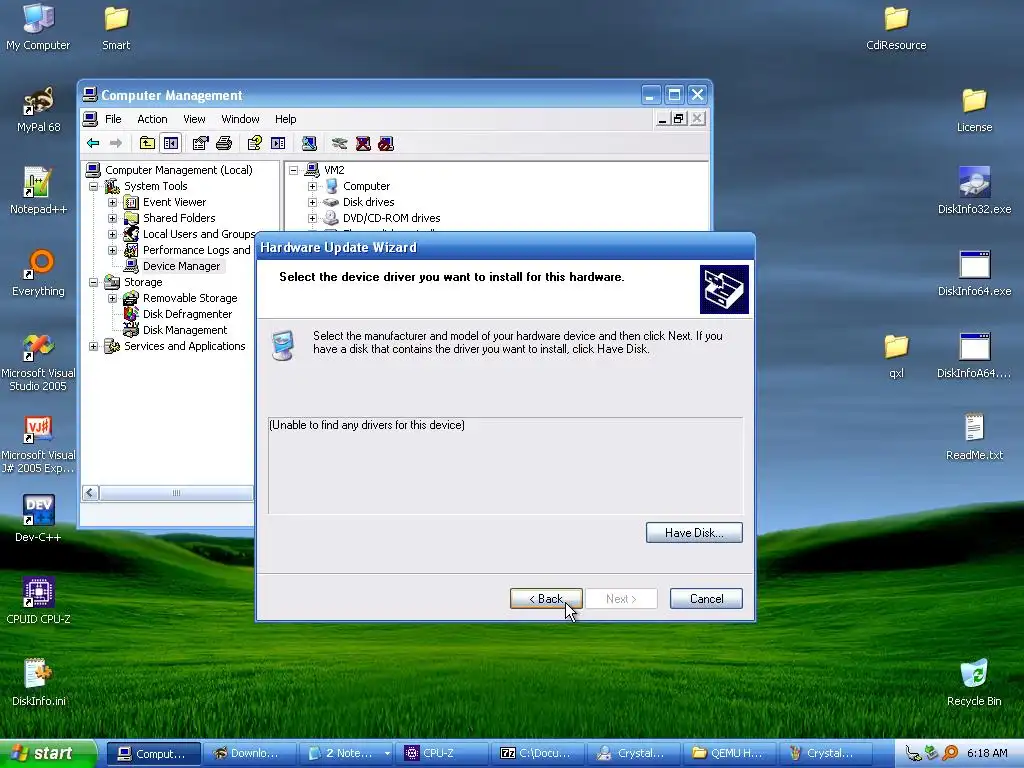Select Microsoft Visual J# 2005 Express icon
This screenshot has width=1024, height=768.
click(38, 444)
